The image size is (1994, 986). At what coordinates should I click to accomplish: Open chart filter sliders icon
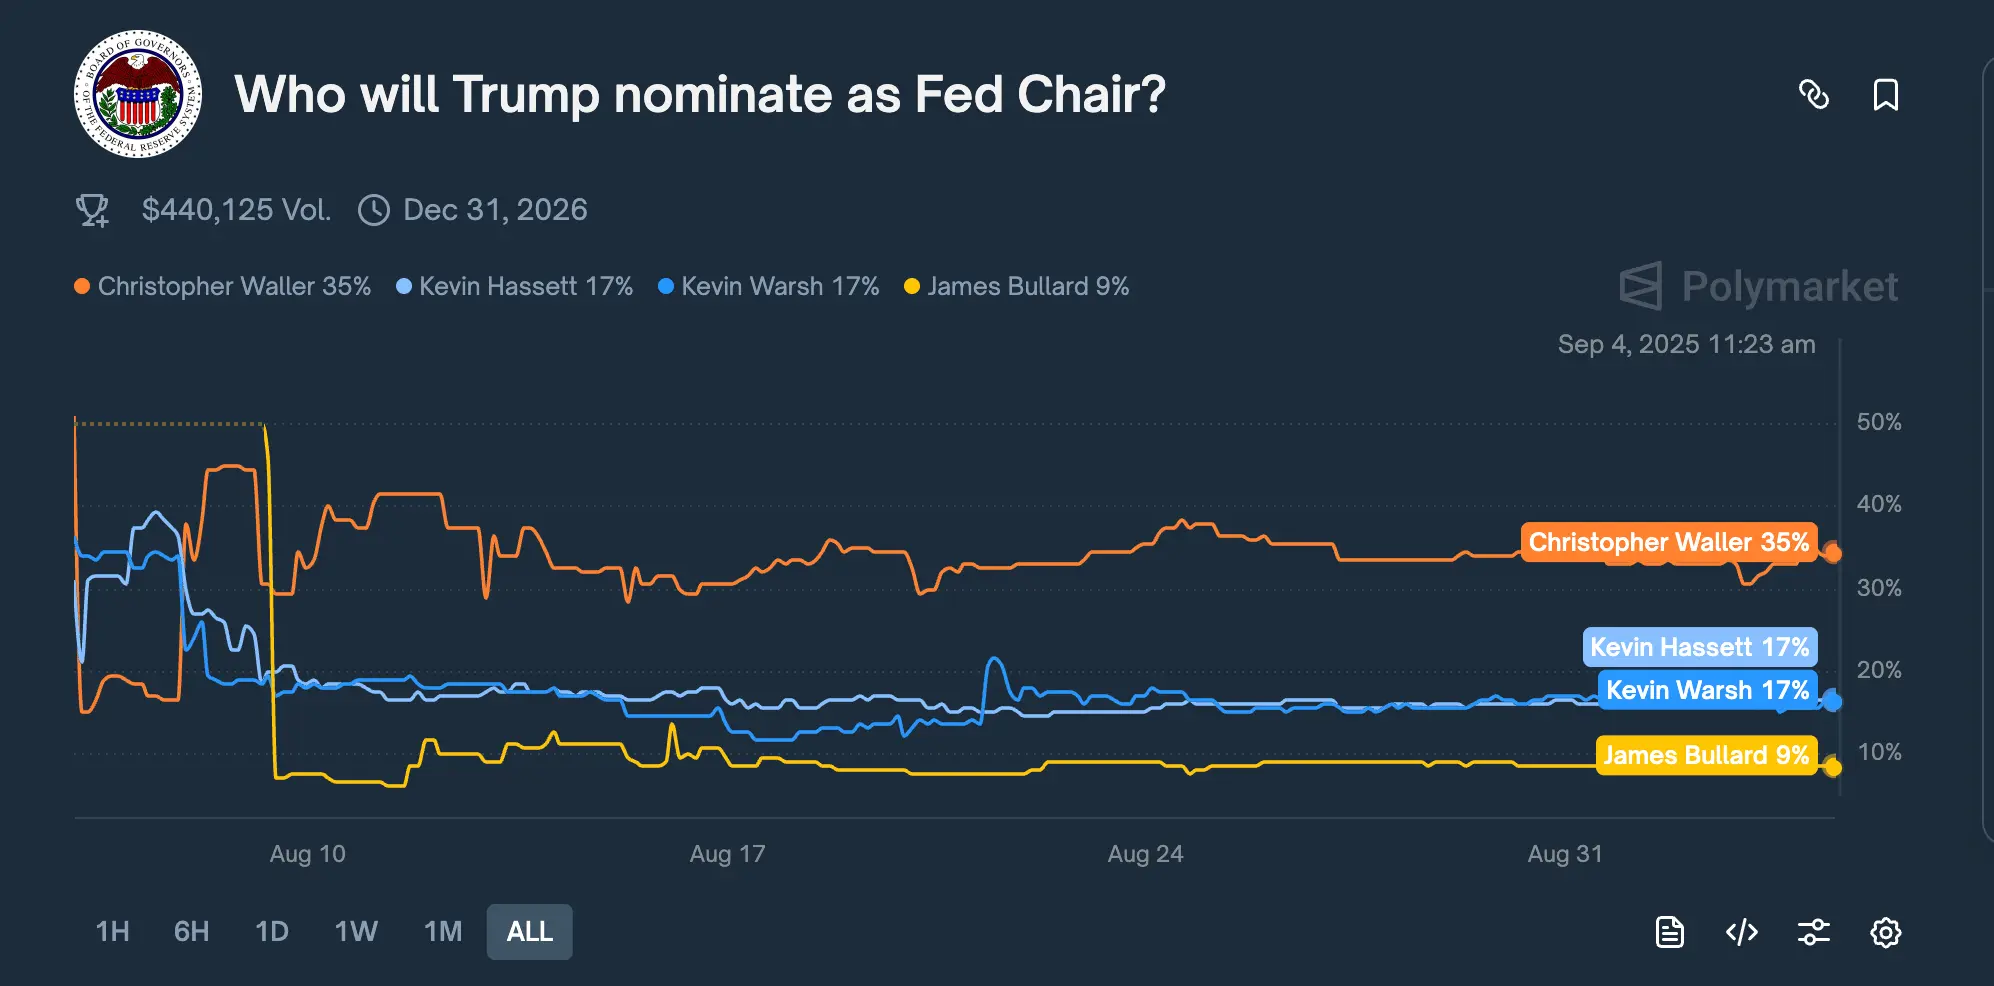point(1813,932)
